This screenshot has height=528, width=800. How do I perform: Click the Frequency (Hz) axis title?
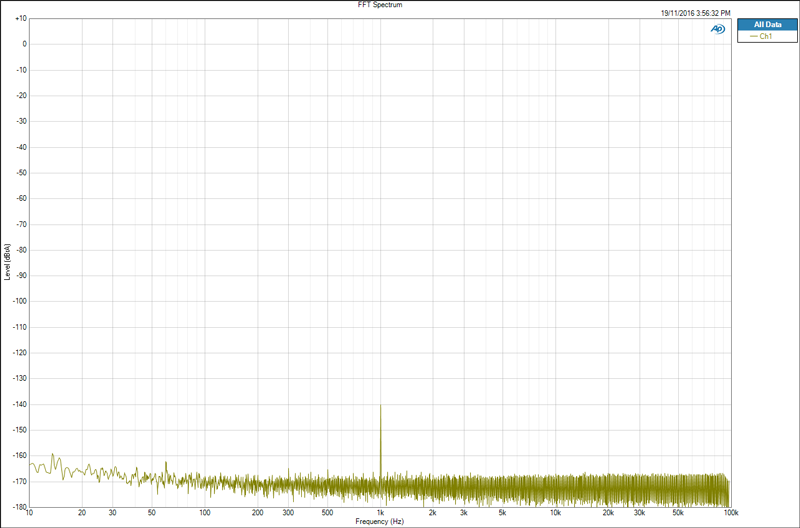coord(380,521)
